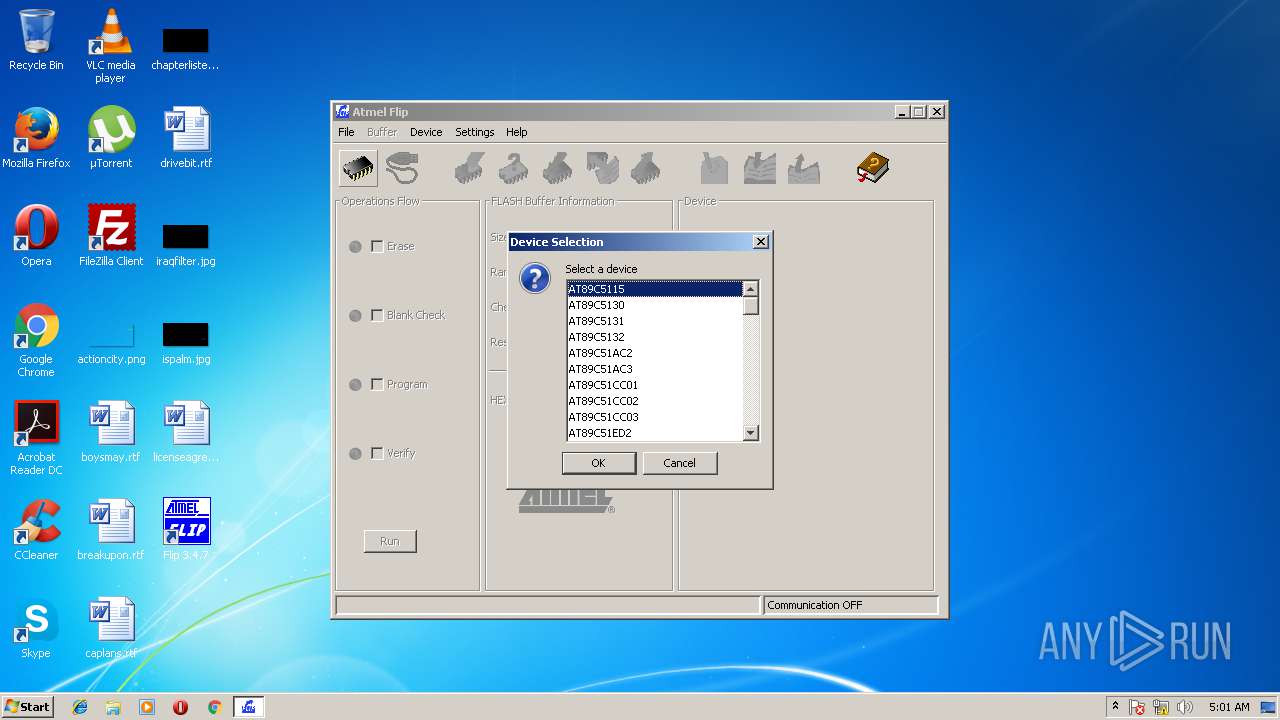Open Flip 3.4.7 desktop shortcut
This screenshot has width=1280, height=720.
[x=186, y=530]
